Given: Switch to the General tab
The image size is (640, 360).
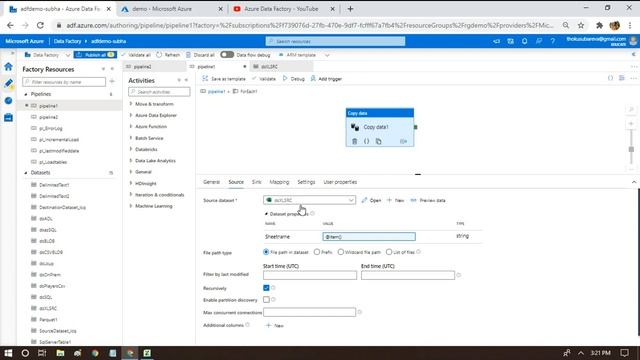Looking at the screenshot, I should [x=211, y=182].
